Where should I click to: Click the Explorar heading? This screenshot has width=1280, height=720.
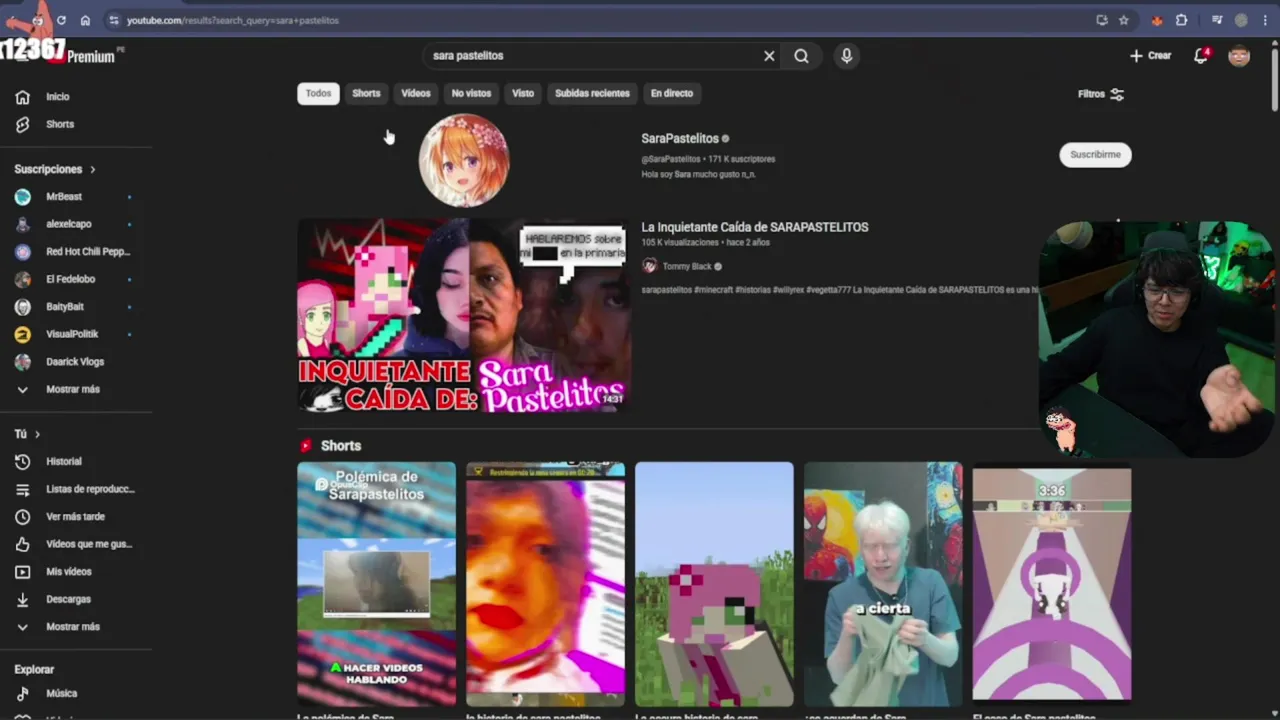tap(34, 670)
